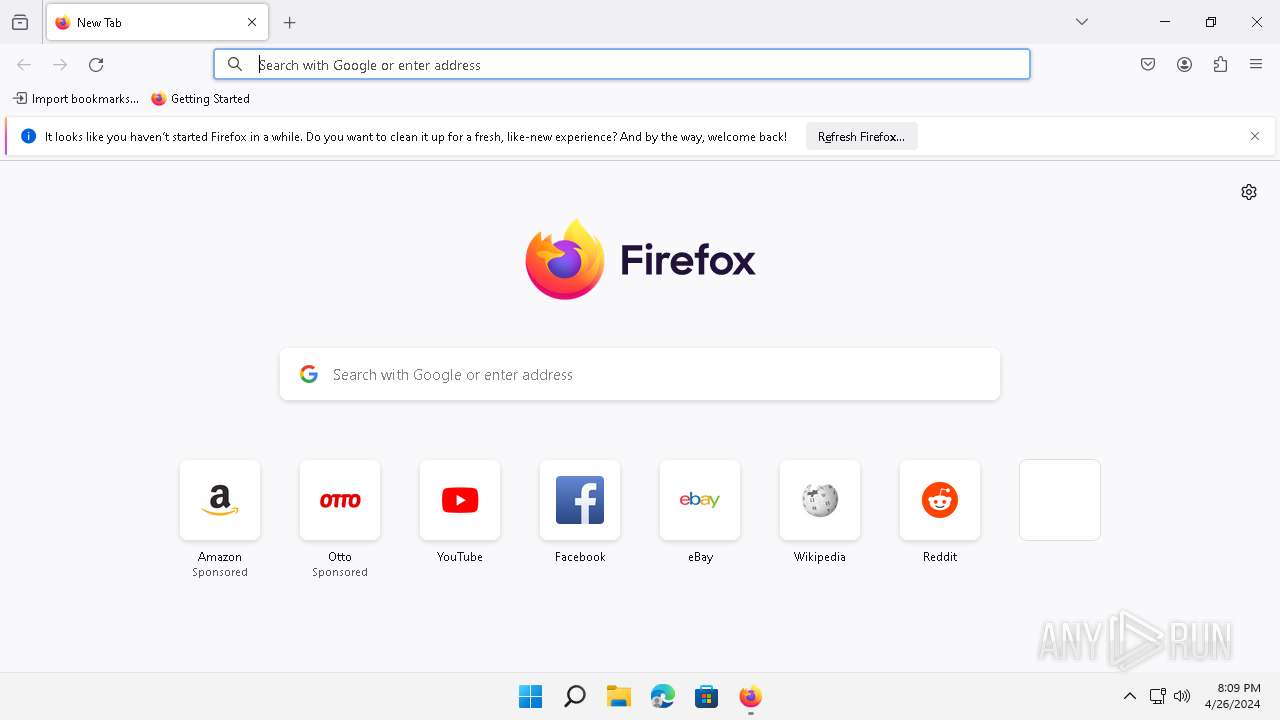Launch Microsoft Edge from taskbar
Viewport: 1280px width, 720px height.
[x=662, y=696]
